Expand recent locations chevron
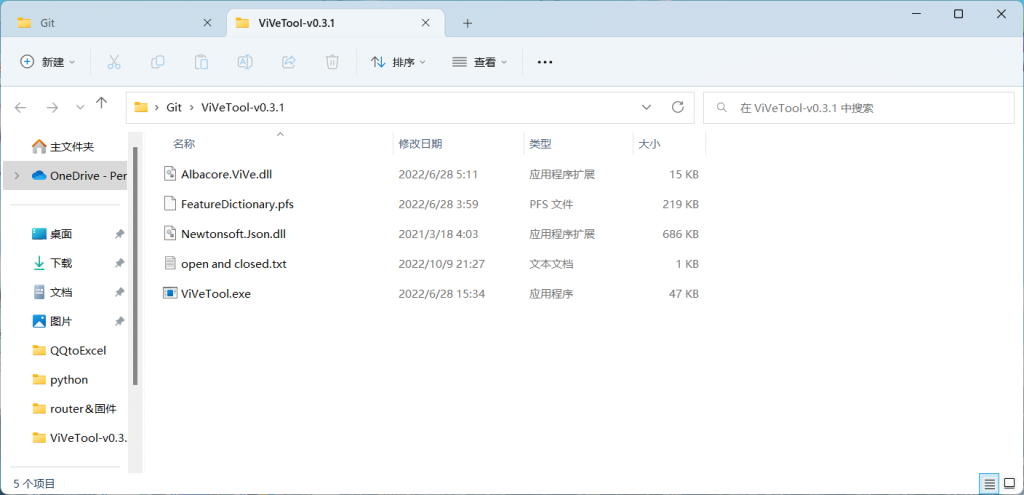 (x=80, y=108)
